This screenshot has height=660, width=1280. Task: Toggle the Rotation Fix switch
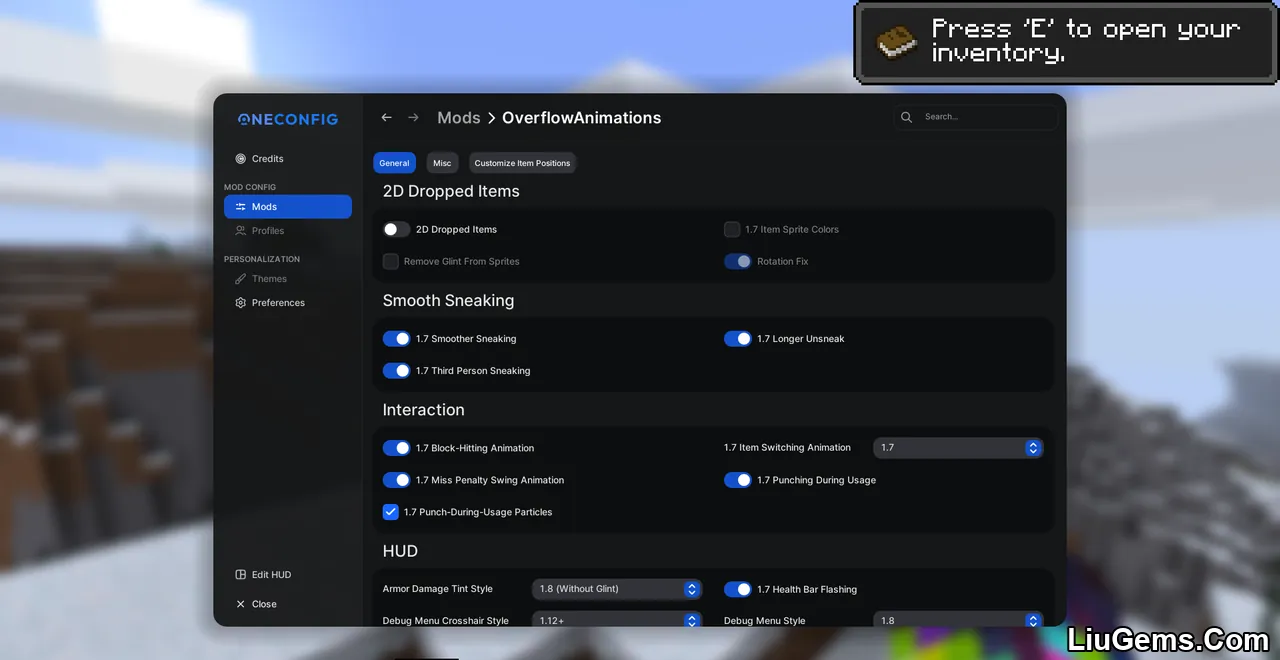click(x=737, y=261)
